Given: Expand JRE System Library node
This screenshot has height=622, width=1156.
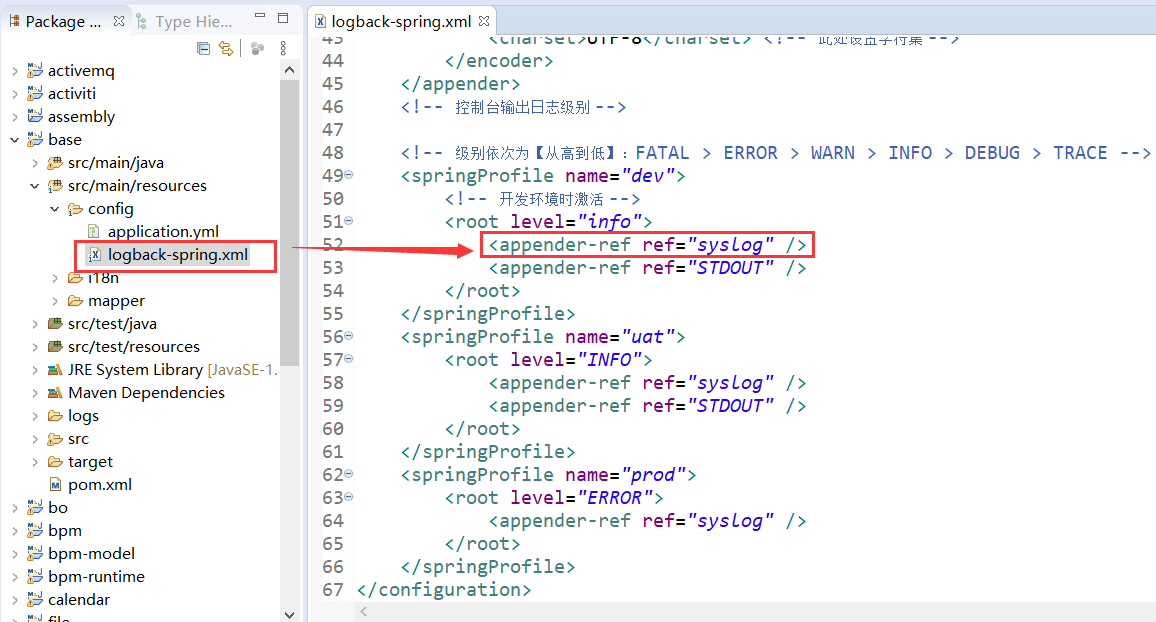Looking at the screenshot, I should pyautogui.click(x=35, y=370).
